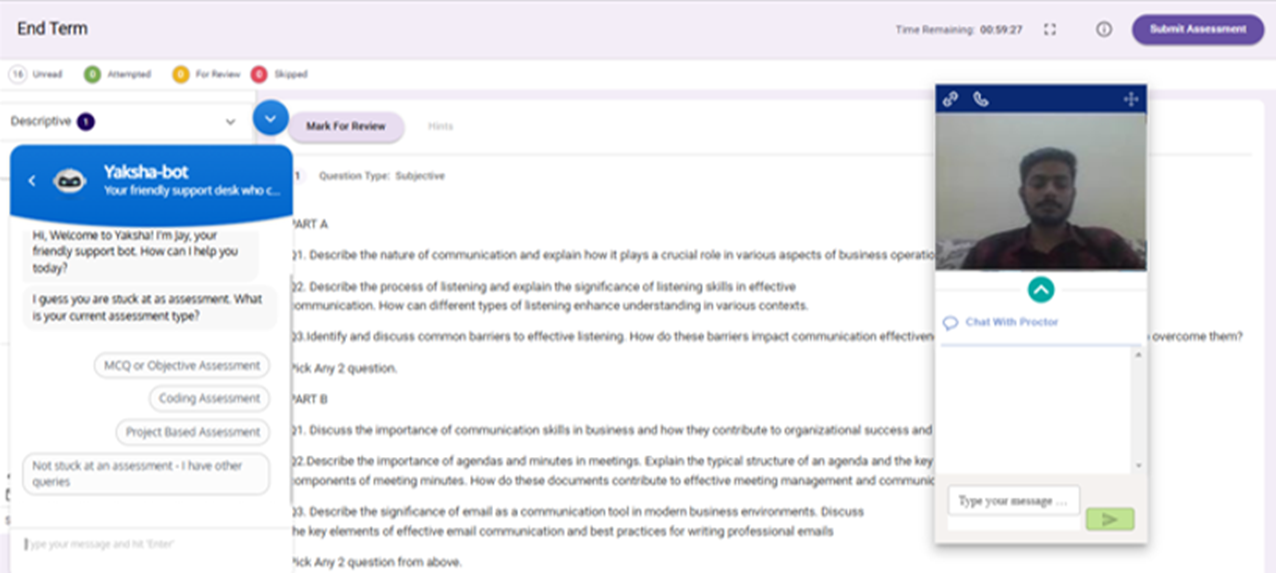Select Project Based Assessment option
The height and width of the screenshot is (573, 1276).
point(193,432)
